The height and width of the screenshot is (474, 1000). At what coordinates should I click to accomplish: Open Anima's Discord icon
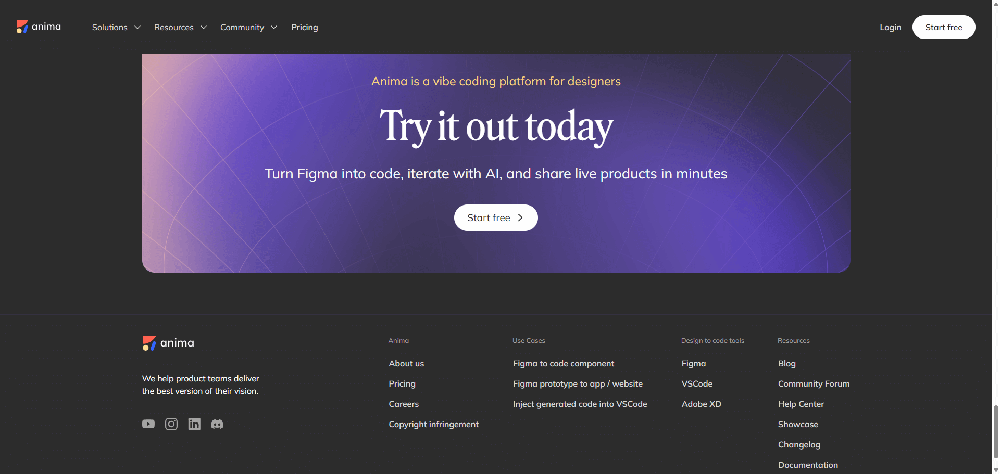tap(217, 424)
